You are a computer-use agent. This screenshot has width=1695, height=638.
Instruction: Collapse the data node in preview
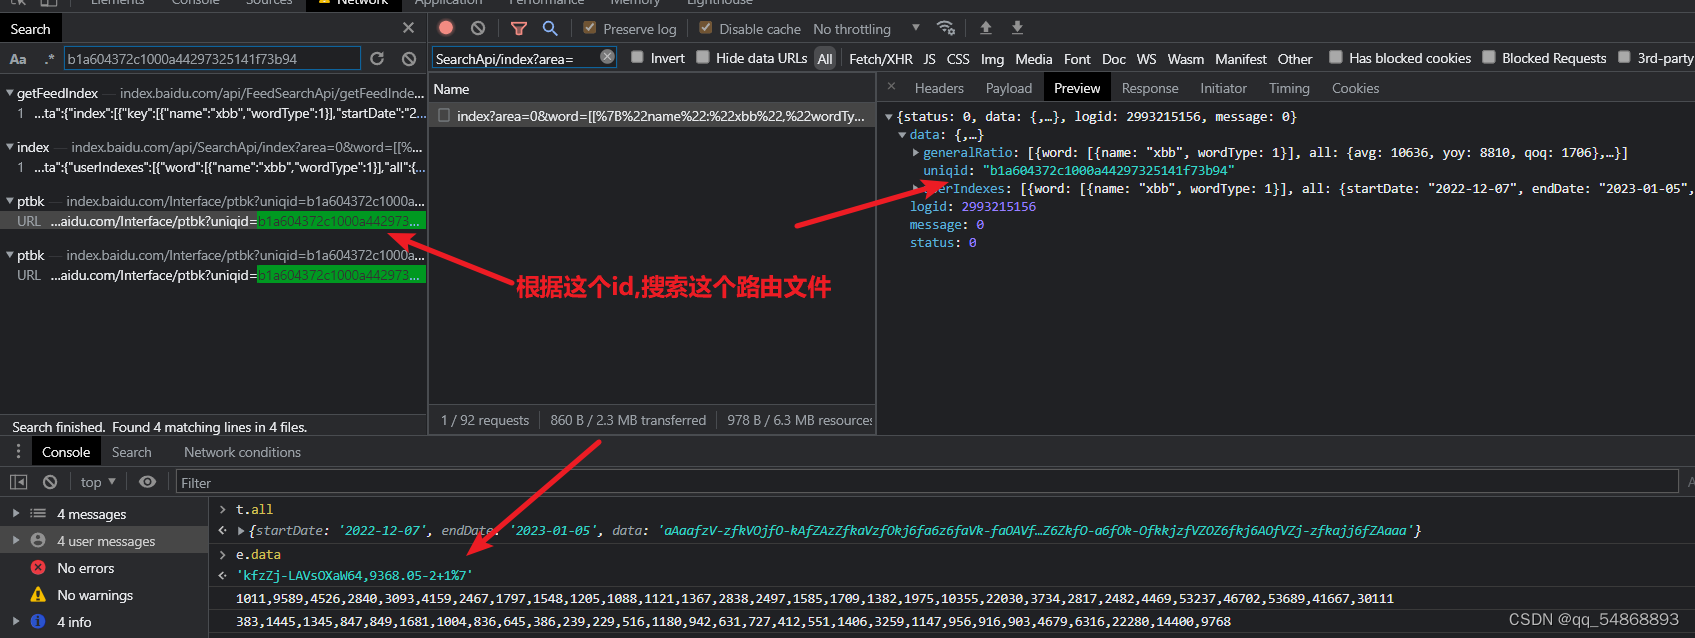(902, 135)
